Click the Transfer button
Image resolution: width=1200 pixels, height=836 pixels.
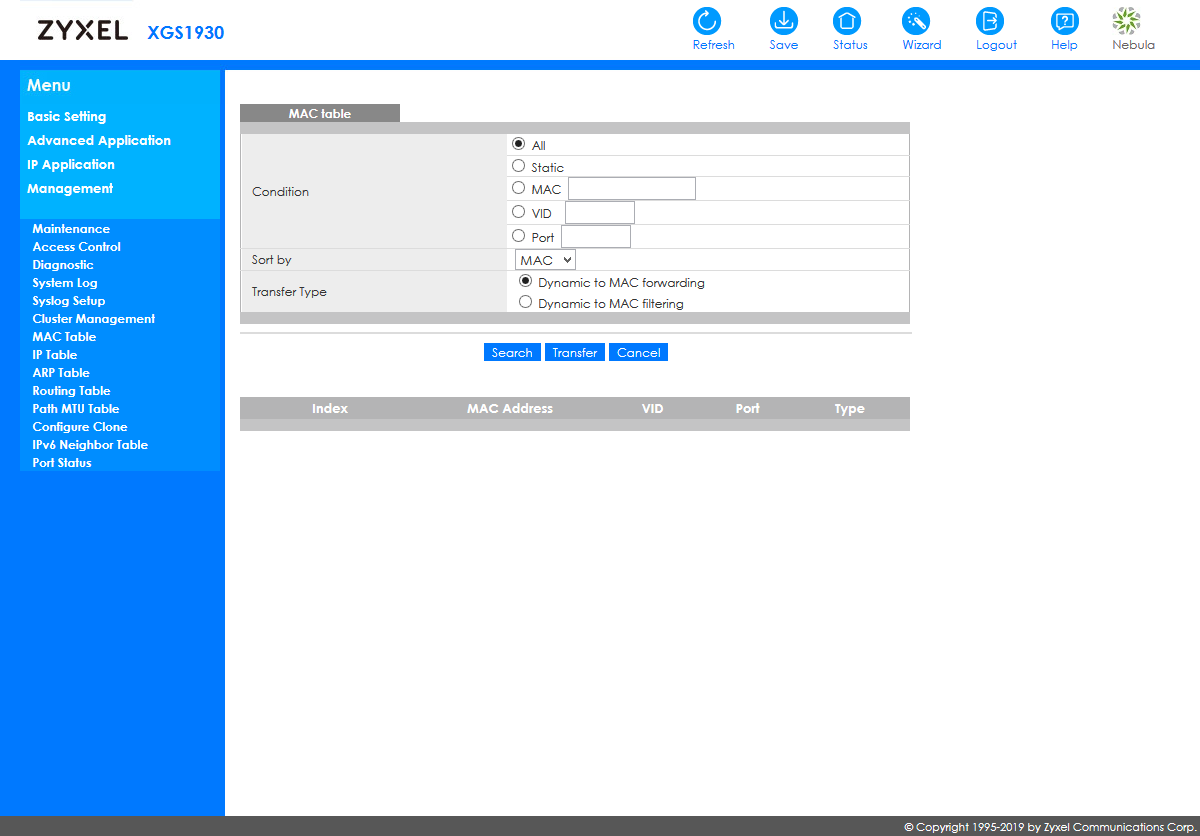575,353
